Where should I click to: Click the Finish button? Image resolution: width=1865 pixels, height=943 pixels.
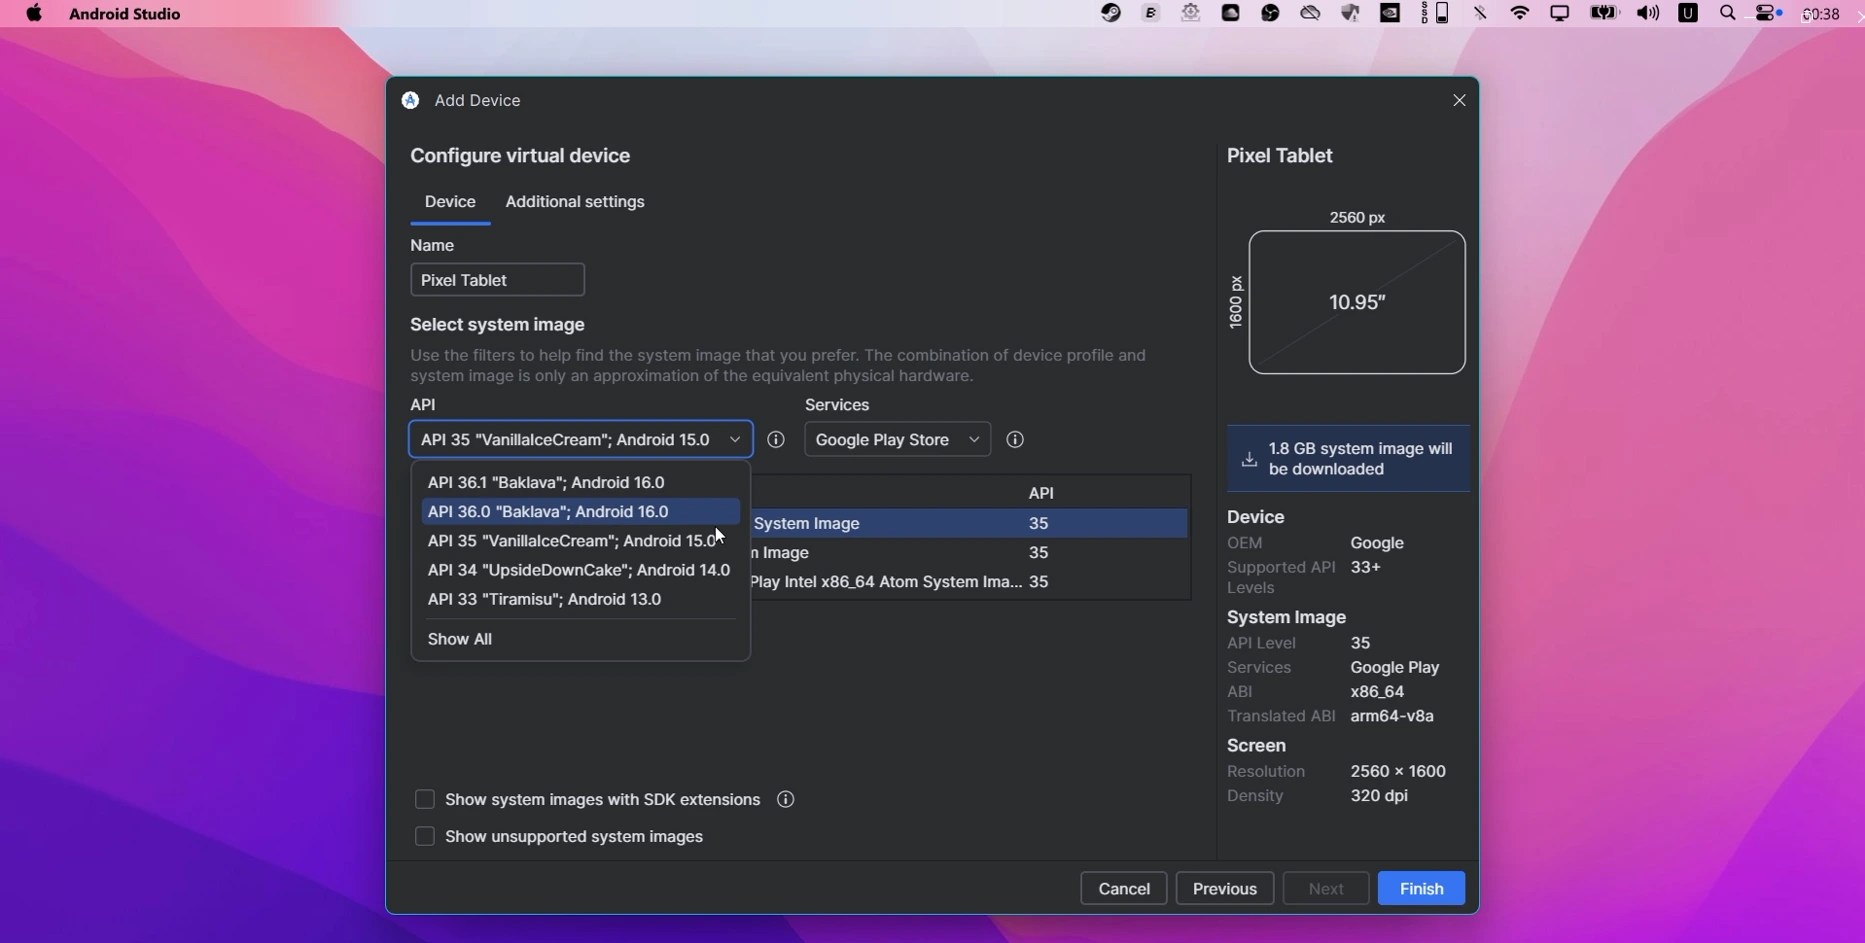coord(1421,889)
